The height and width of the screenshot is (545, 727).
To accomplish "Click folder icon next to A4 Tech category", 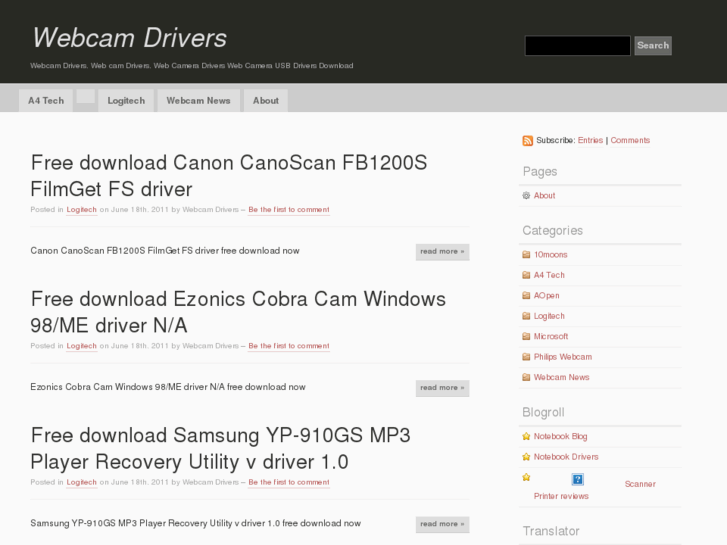I will tap(526, 275).
